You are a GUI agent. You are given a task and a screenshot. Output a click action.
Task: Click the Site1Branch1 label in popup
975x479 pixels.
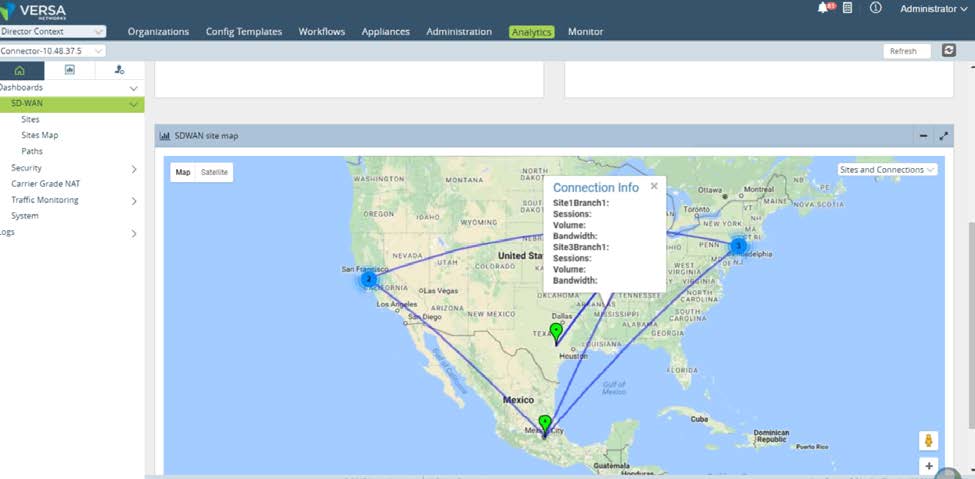click(x=581, y=203)
